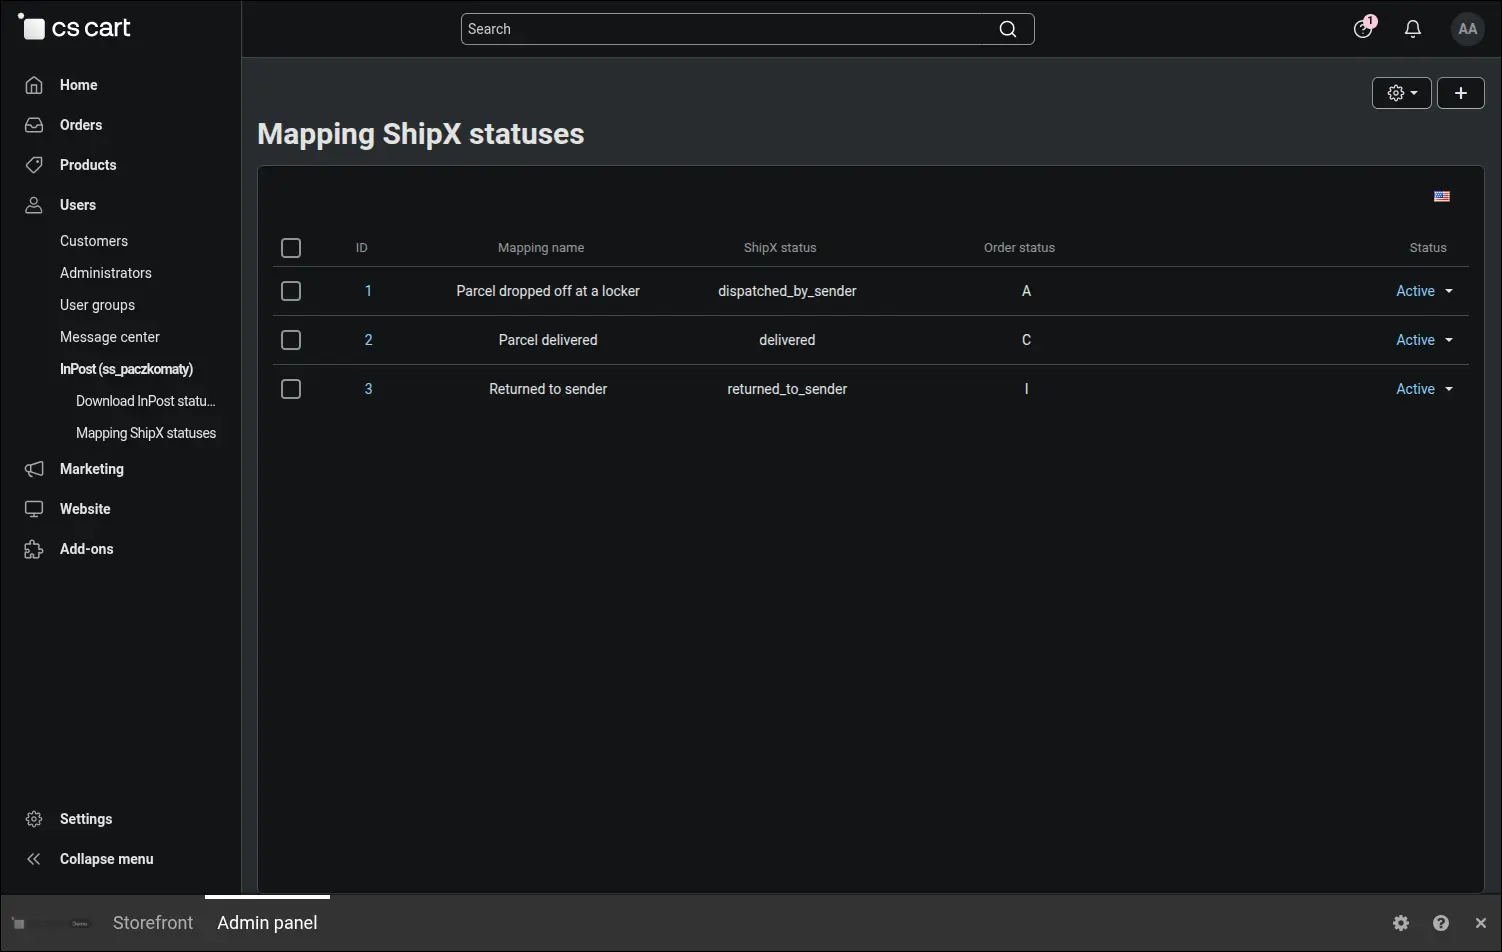
Task: Click 'dispatched_by_sender' ShipX status cell
Action: point(787,291)
